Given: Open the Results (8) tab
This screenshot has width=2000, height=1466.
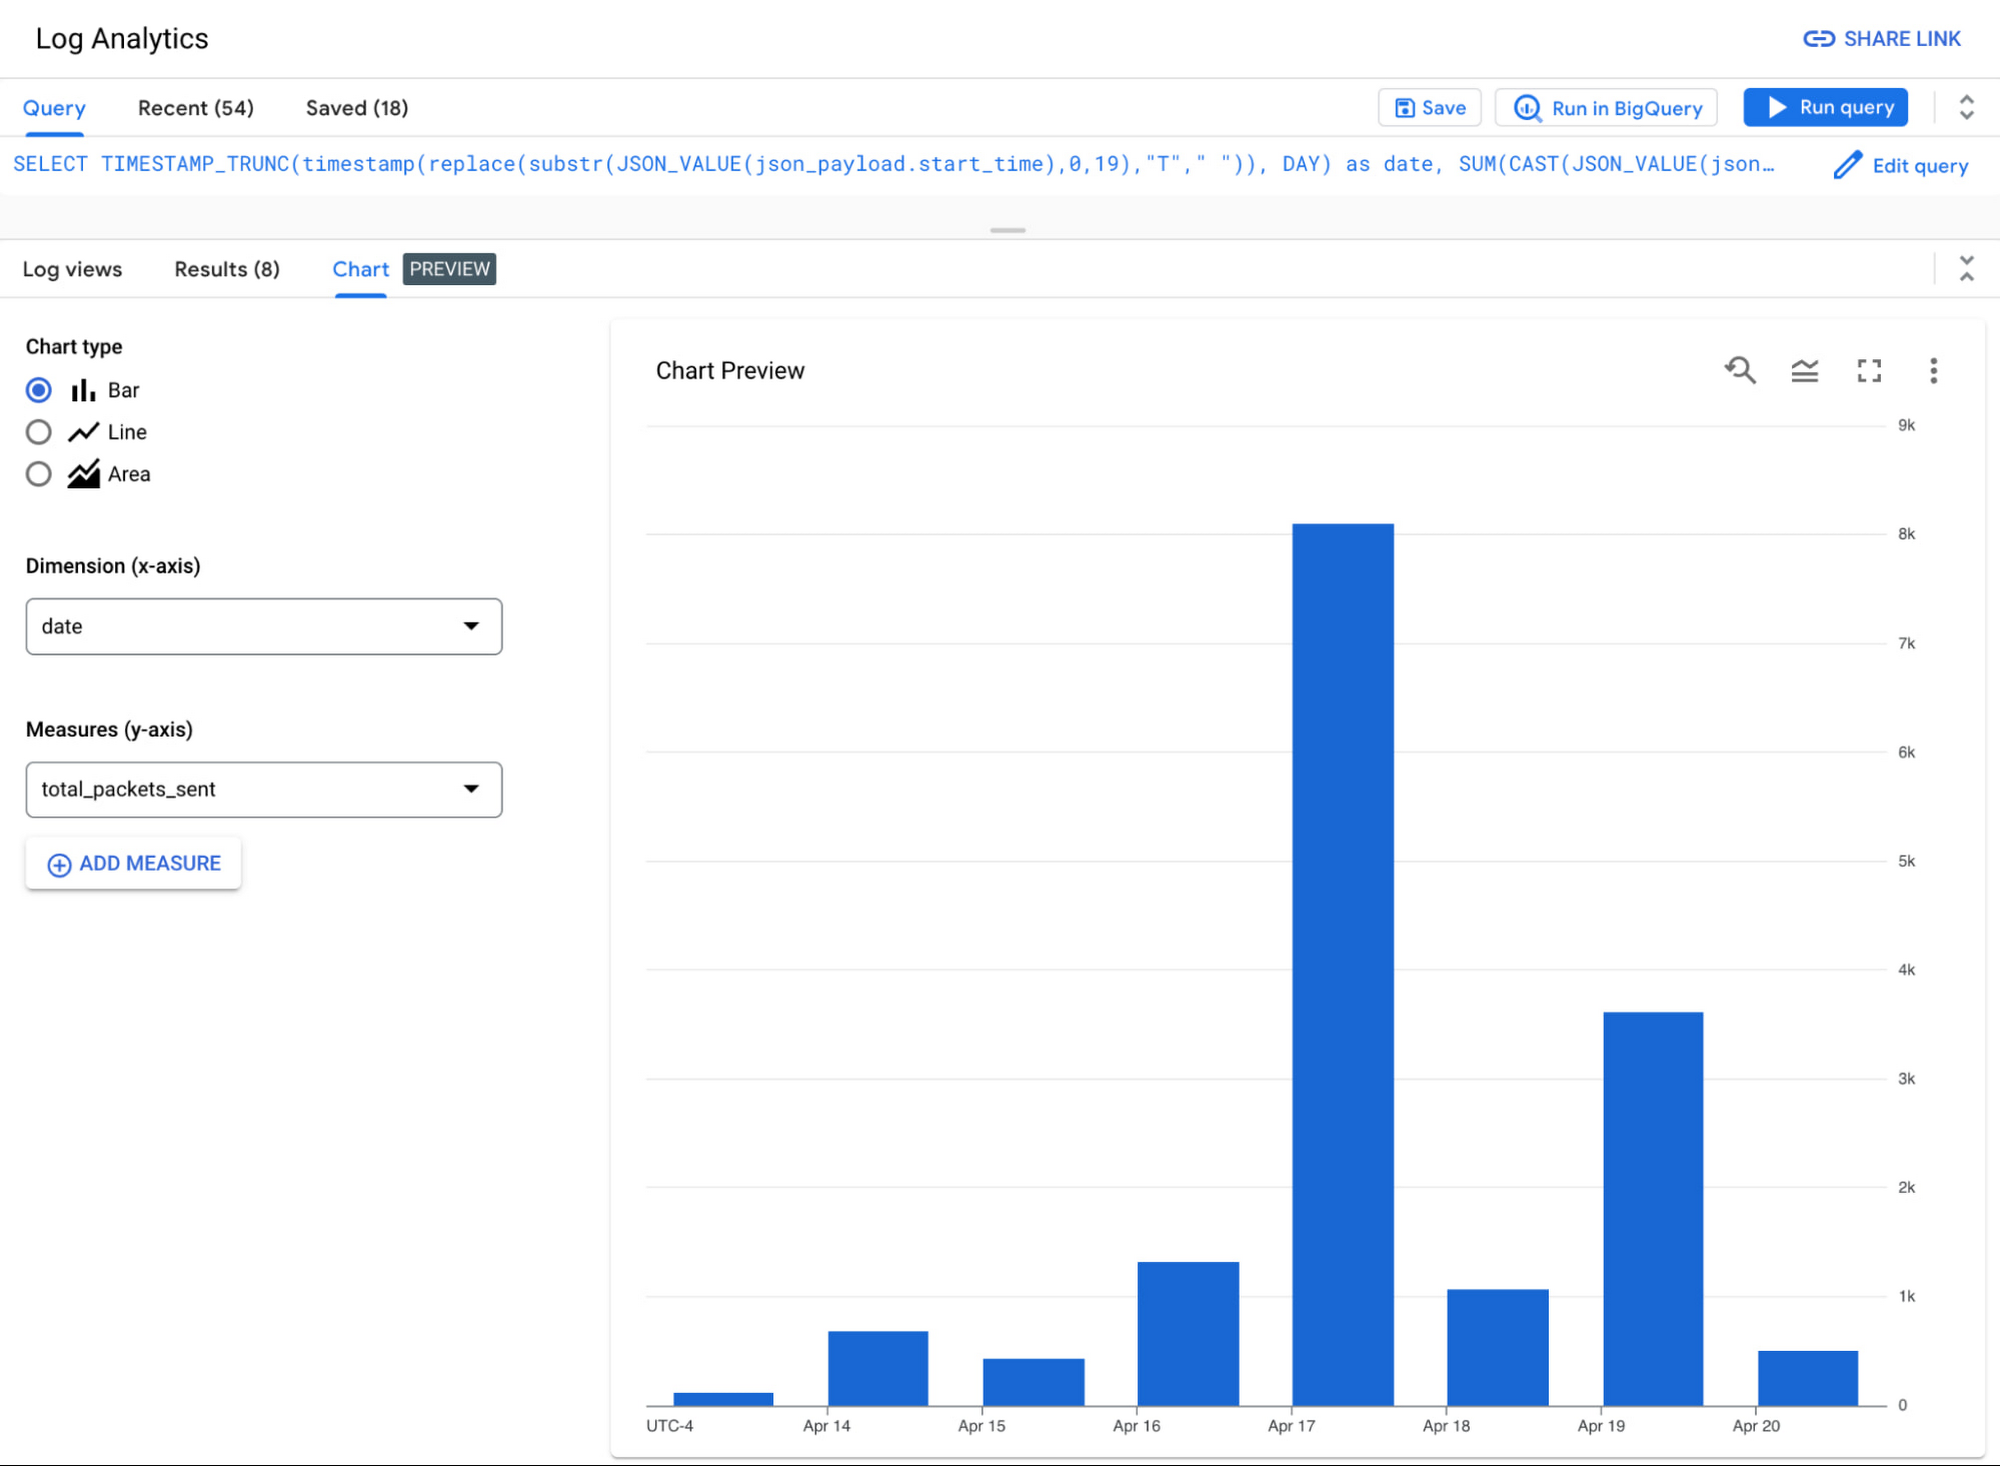Looking at the screenshot, I should pos(227,269).
